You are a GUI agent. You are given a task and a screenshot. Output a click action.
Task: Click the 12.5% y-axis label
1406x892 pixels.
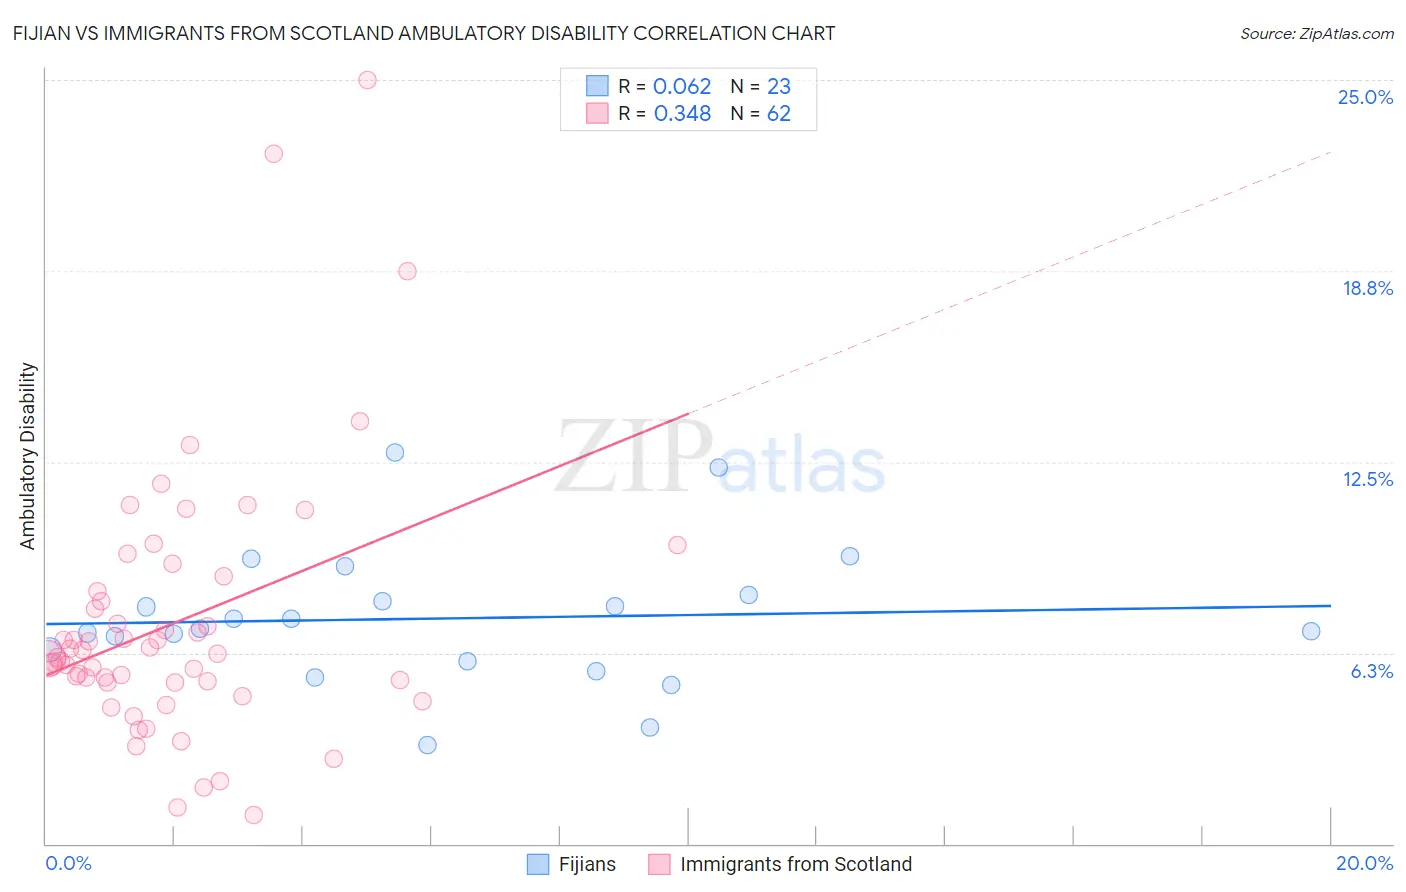[1367, 479]
